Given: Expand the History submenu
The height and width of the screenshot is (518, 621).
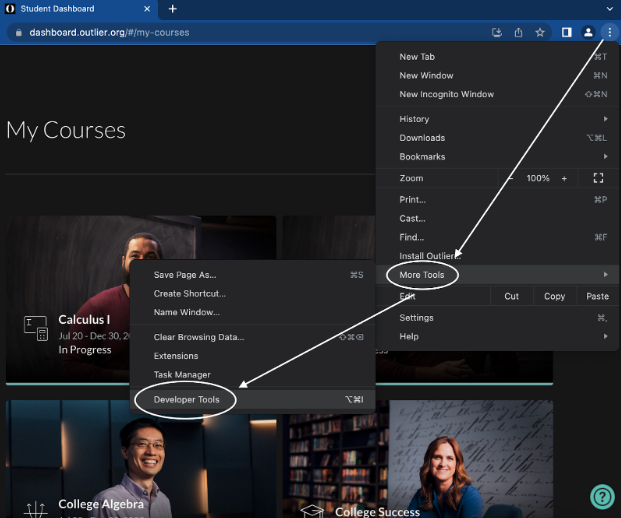Looking at the screenshot, I should pyautogui.click(x=497, y=119).
